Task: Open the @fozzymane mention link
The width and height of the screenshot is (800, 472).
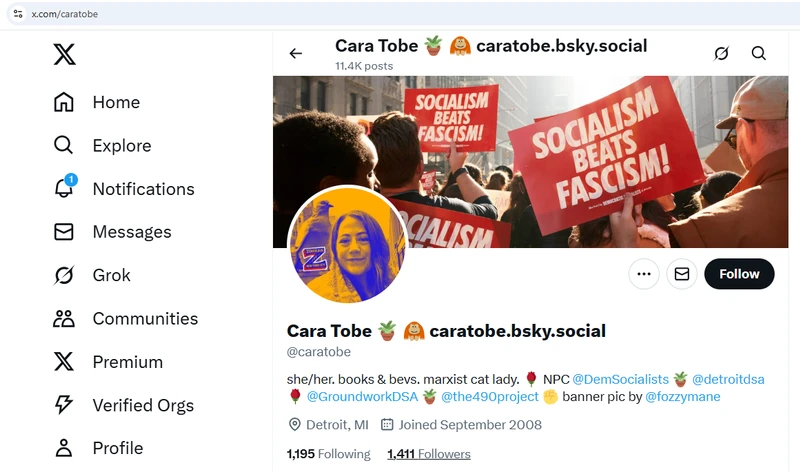Action: click(x=682, y=397)
